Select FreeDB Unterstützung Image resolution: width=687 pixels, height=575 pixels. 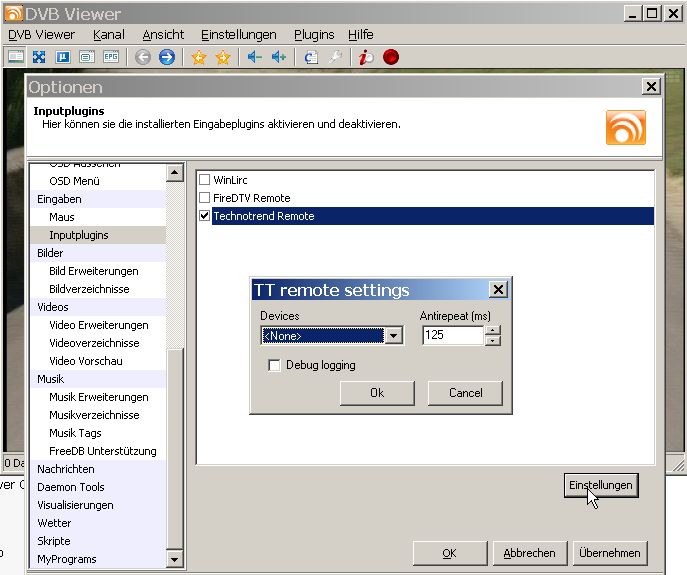coord(103,451)
